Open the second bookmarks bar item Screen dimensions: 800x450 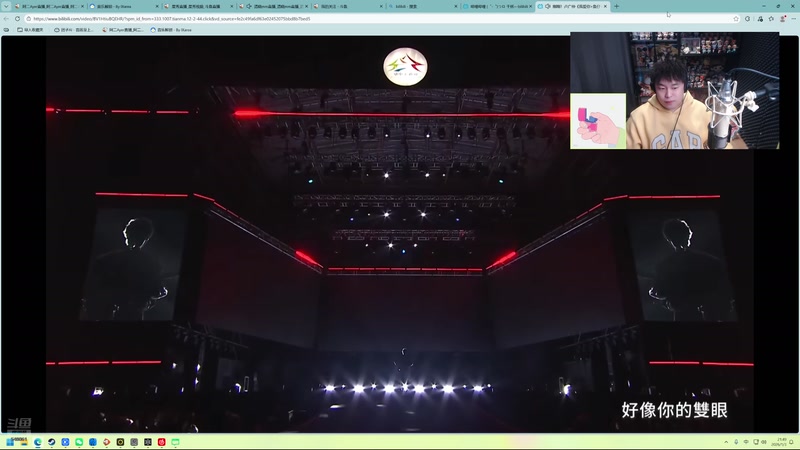[73, 30]
